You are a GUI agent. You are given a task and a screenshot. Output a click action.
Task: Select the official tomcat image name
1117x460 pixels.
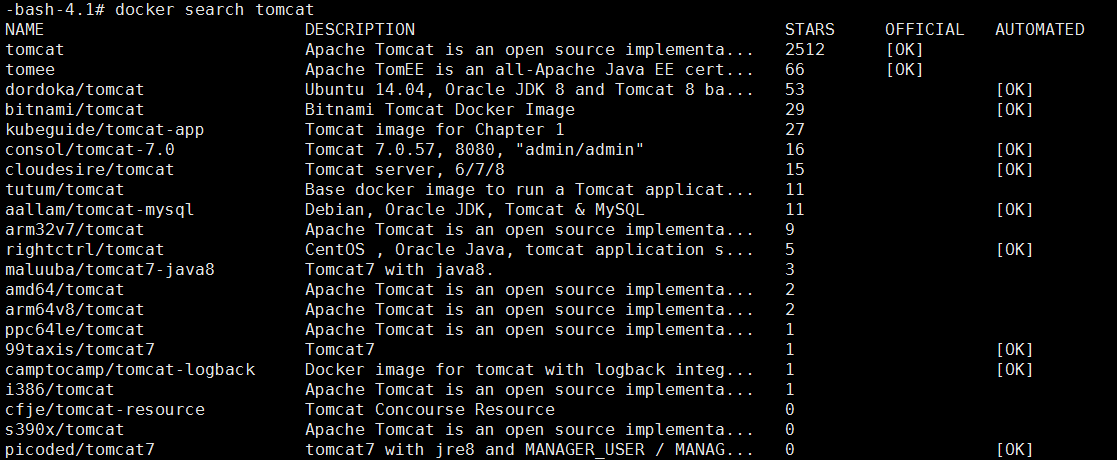pos(34,50)
